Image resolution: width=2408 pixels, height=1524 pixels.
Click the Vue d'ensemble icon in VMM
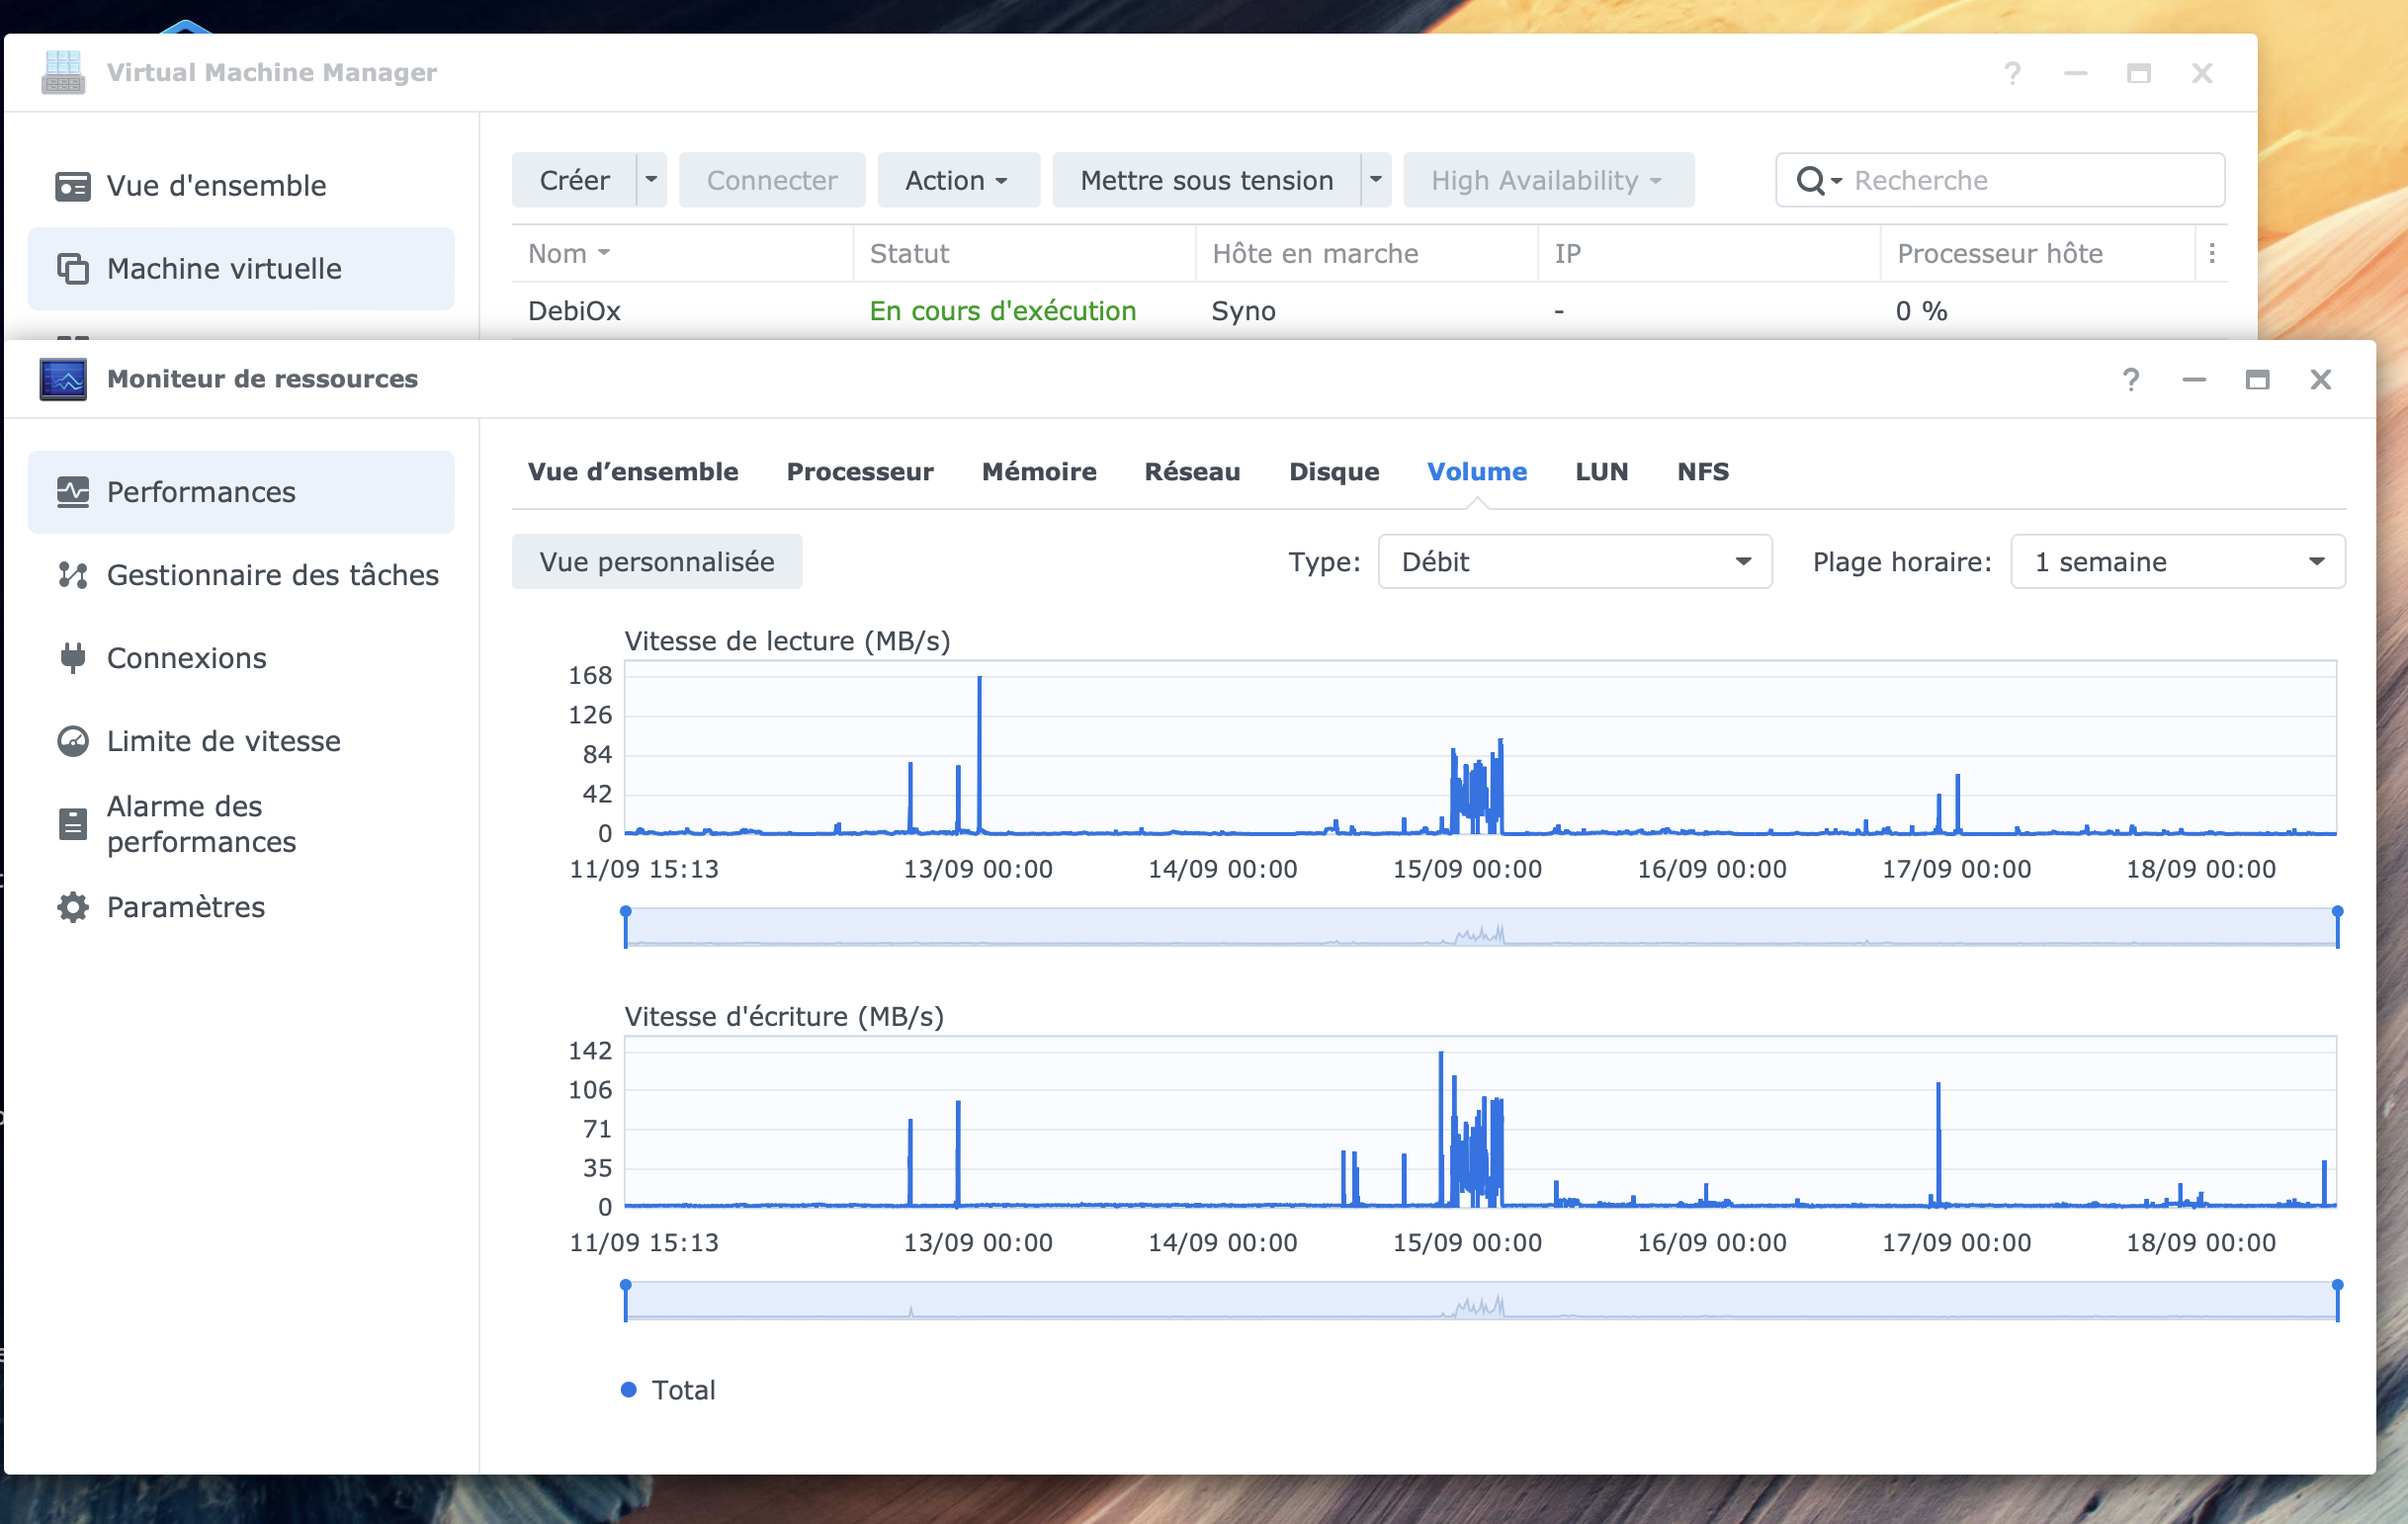[73, 186]
